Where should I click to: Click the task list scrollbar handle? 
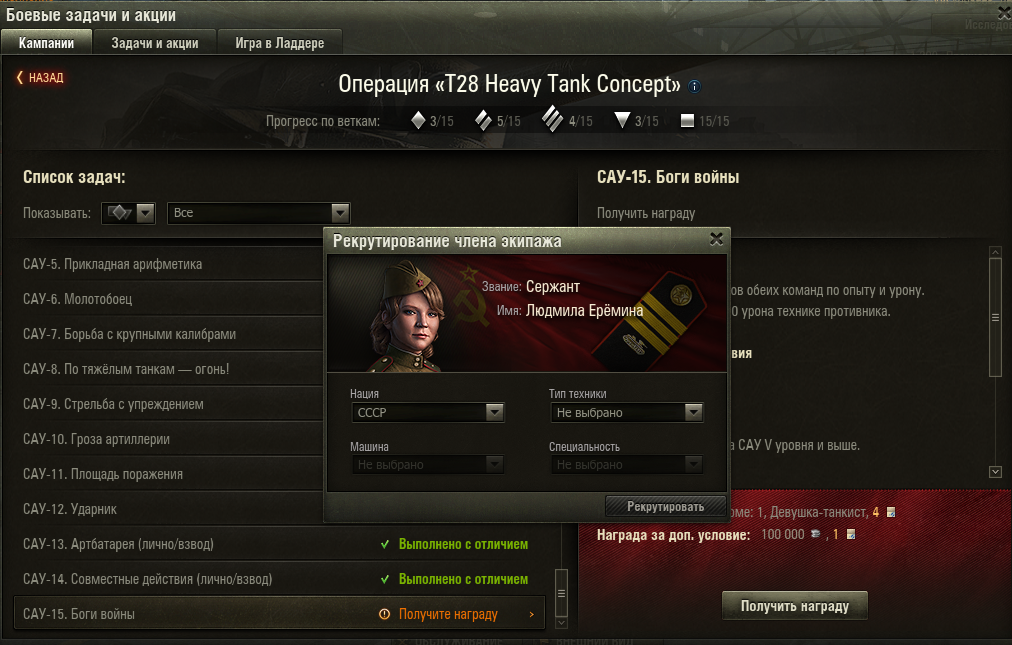[562, 593]
